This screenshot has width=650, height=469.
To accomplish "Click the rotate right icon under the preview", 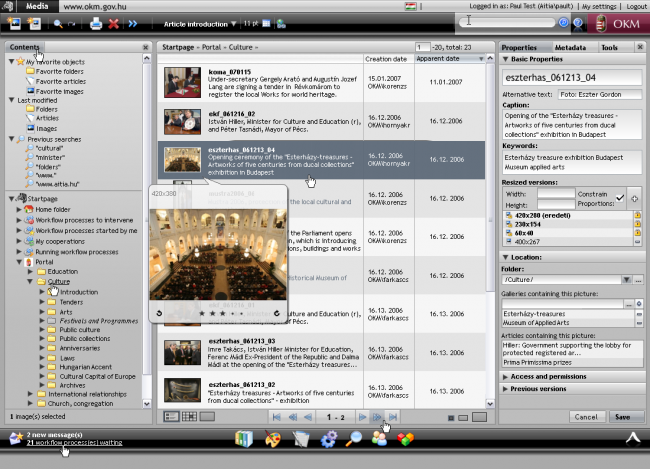I will [x=276, y=313].
